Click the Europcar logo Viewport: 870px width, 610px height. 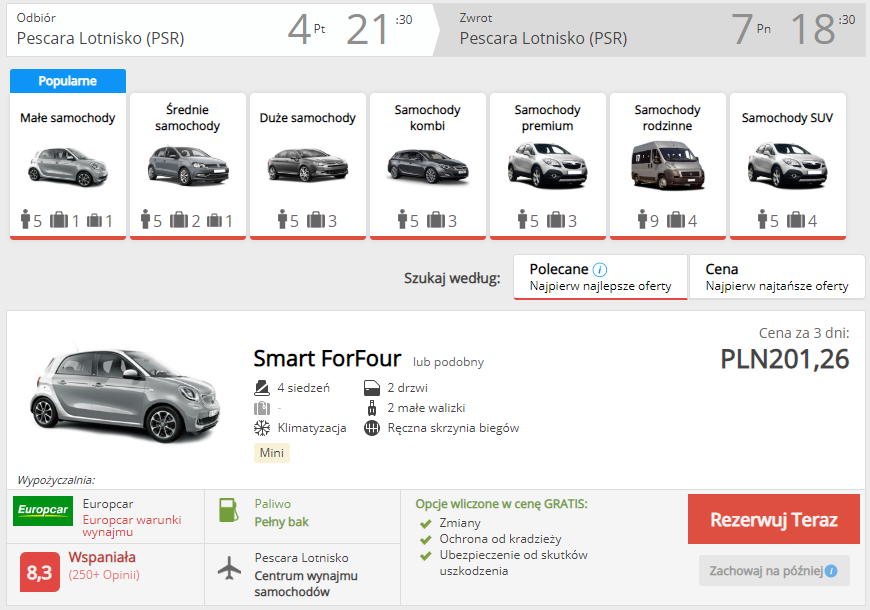pyautogui.click(x=43, y=511)
